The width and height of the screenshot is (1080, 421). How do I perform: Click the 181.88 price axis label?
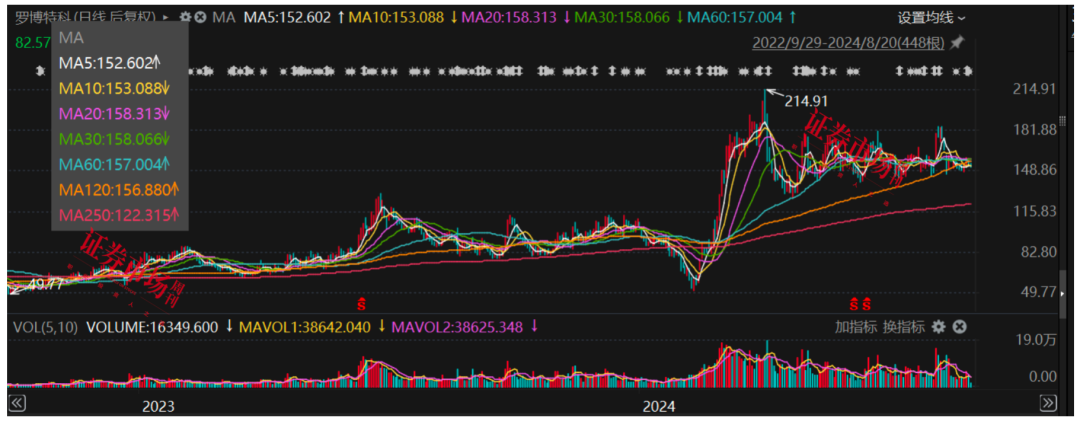(1037, 130)
